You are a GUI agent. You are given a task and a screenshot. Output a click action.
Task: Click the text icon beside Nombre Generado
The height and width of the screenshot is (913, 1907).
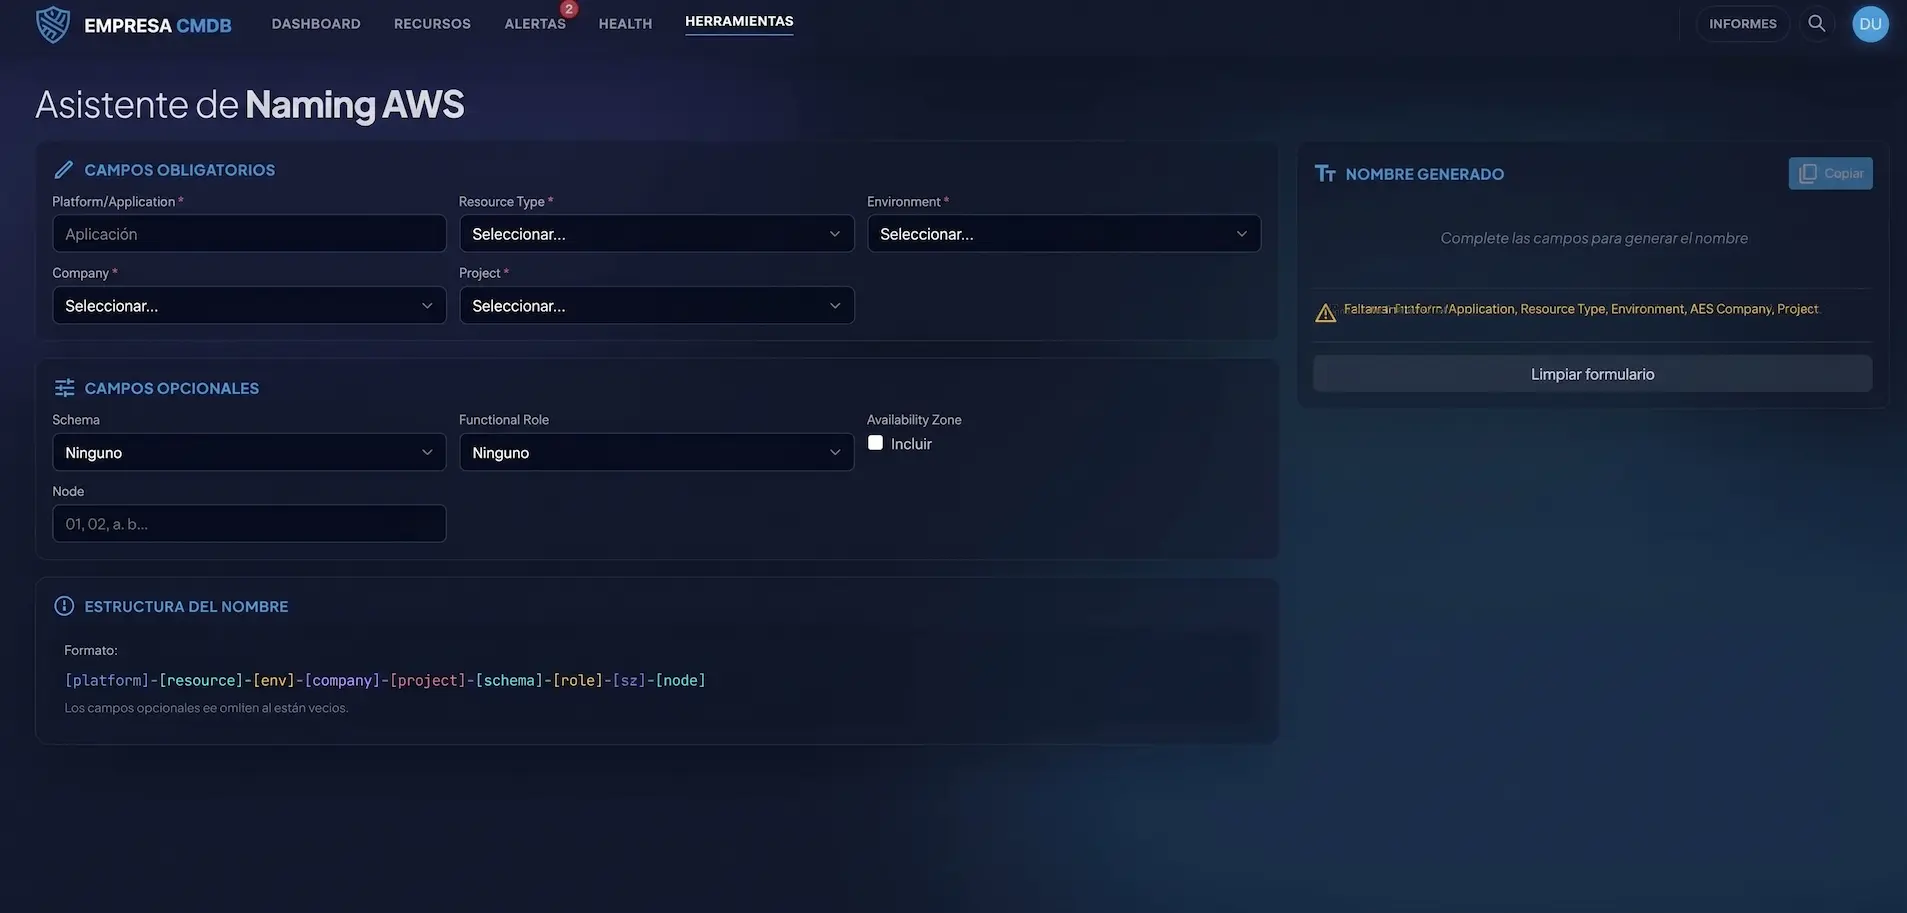[1325, 174]
